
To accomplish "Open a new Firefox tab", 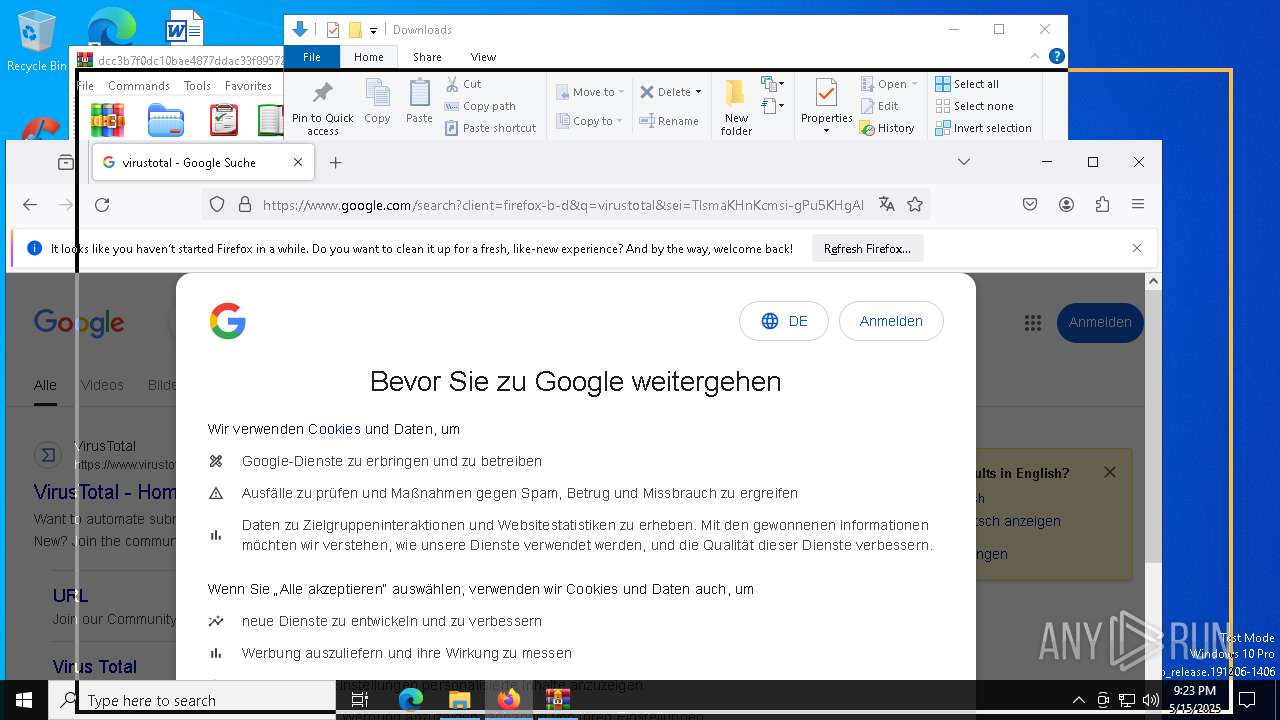I will pos(336,162).
